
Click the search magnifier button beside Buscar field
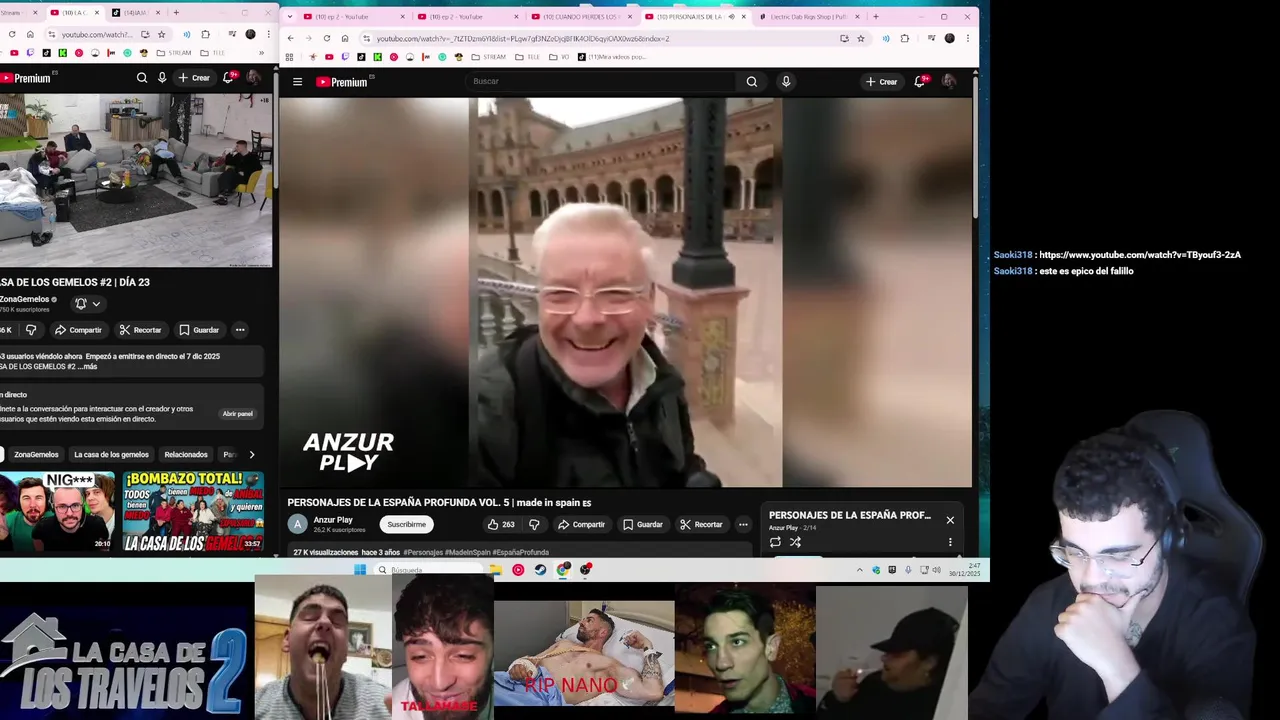[x=752, y=82]
